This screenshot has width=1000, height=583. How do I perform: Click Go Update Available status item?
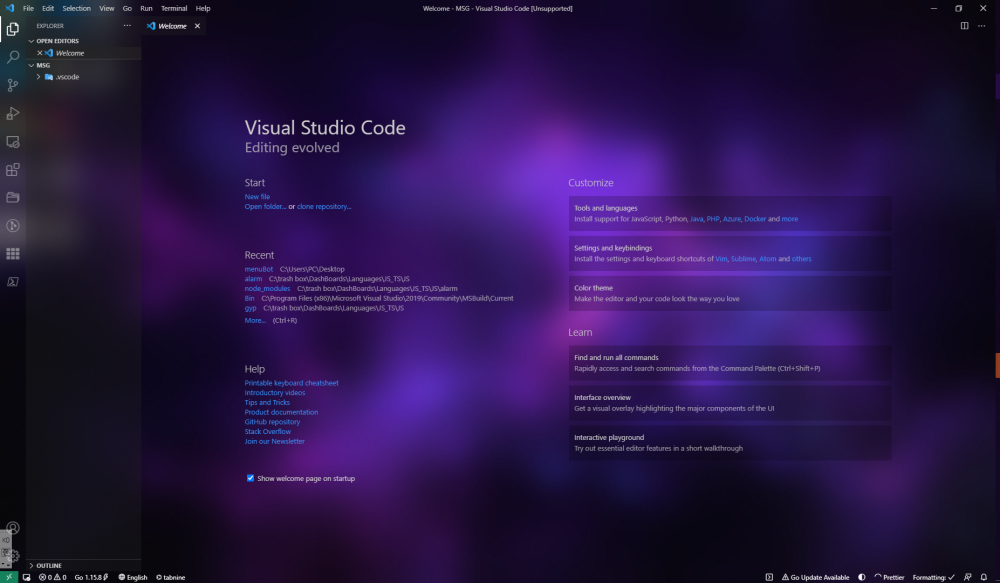[x=816, y=577]
